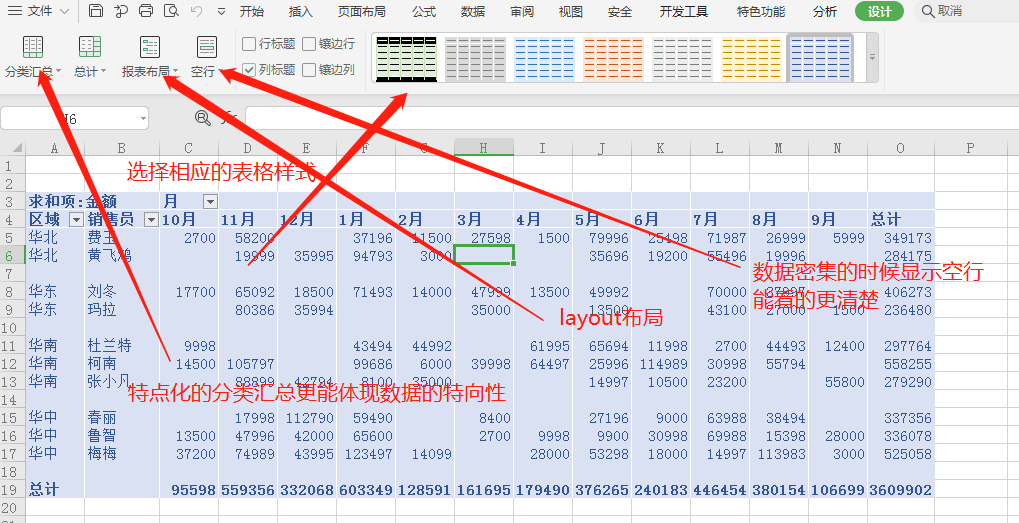Switch to the 视图 tab
The height and width of the screenshot is (523, 1019).
tap(571, 12)
